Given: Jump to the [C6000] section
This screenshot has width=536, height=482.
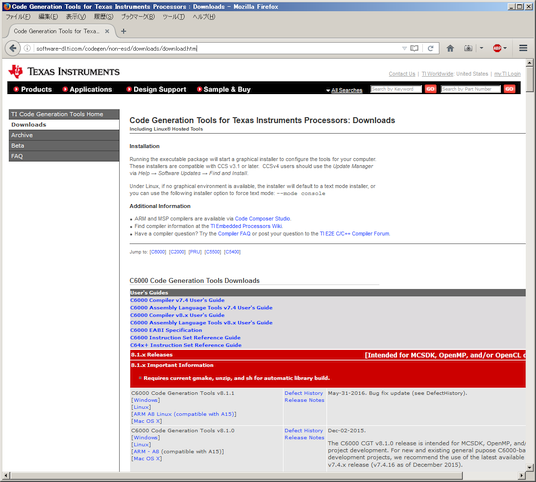Looking at the screenshot, I should (x=158, y=252).
